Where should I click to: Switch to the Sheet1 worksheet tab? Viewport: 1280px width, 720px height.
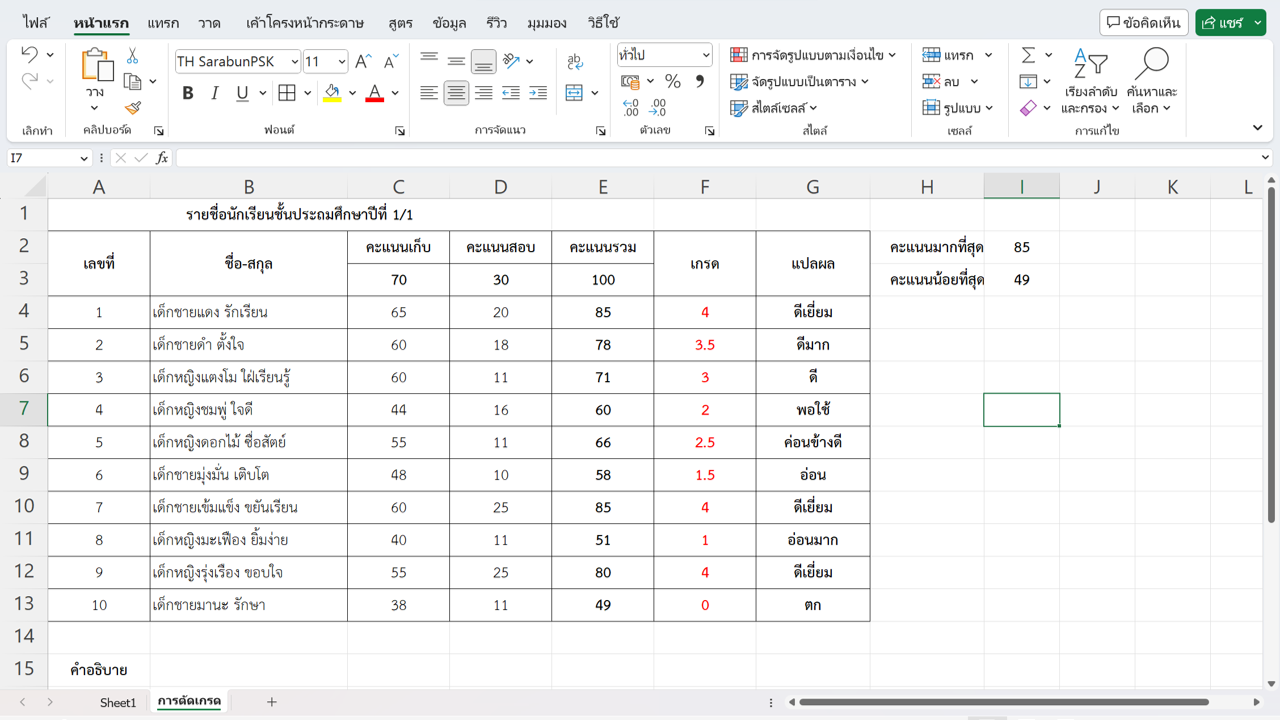click(x=118, y=702)
